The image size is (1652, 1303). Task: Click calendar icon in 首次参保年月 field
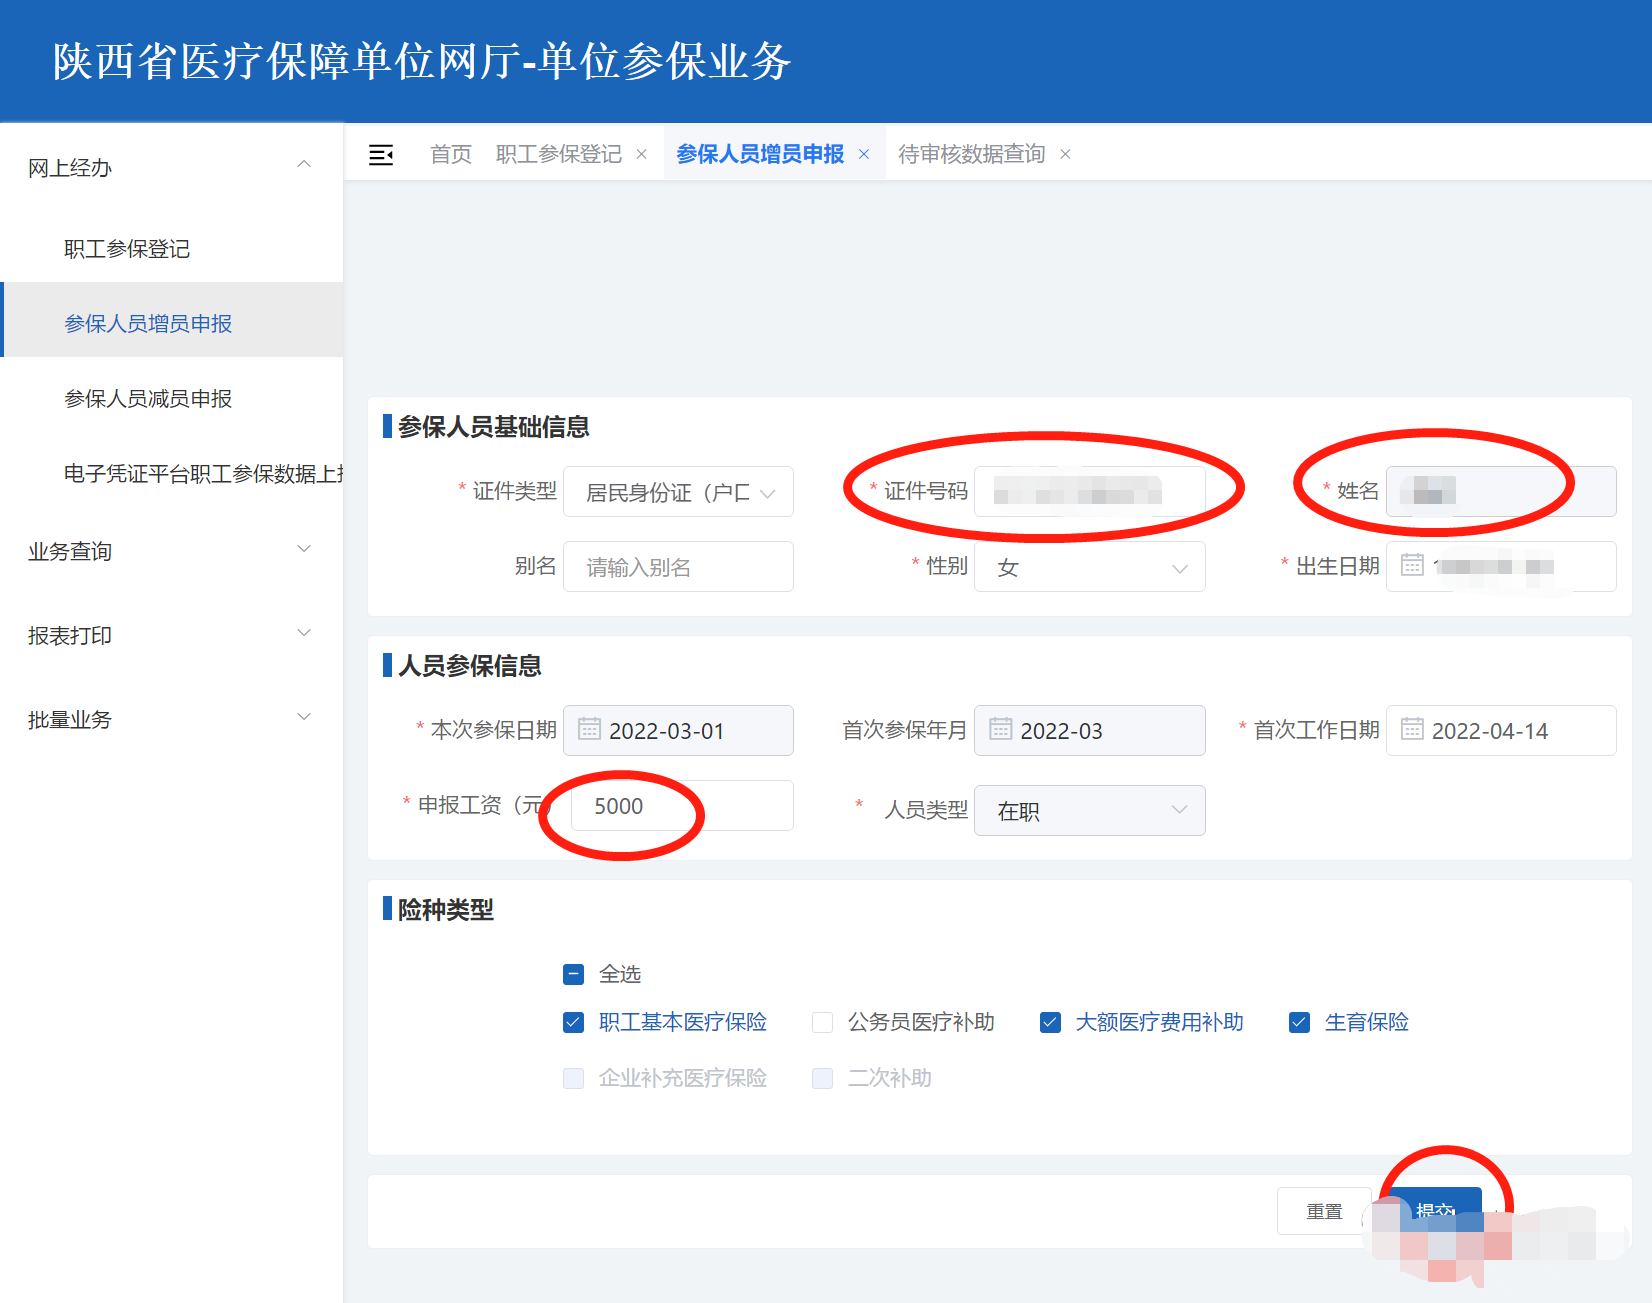pyautogui.click(x=1001, y=729)
